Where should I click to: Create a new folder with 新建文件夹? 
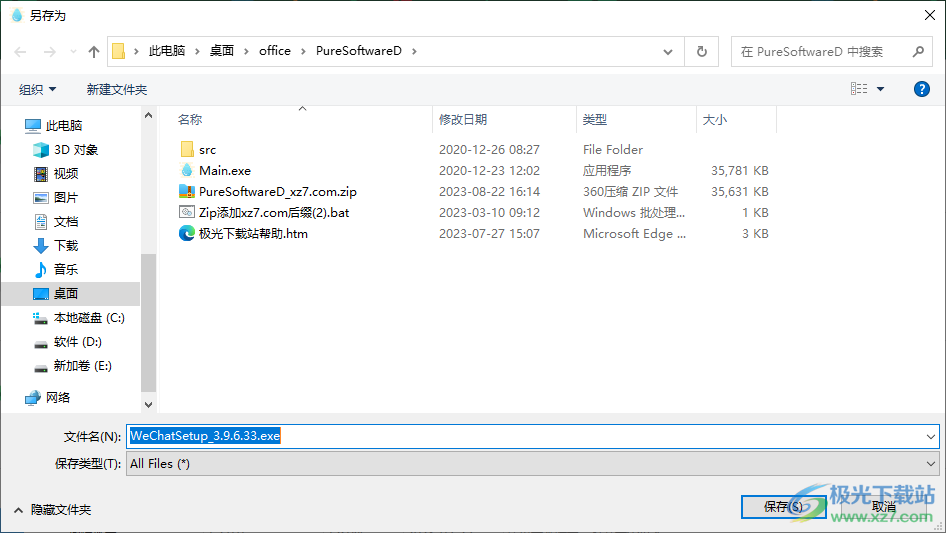pos(116,89)
